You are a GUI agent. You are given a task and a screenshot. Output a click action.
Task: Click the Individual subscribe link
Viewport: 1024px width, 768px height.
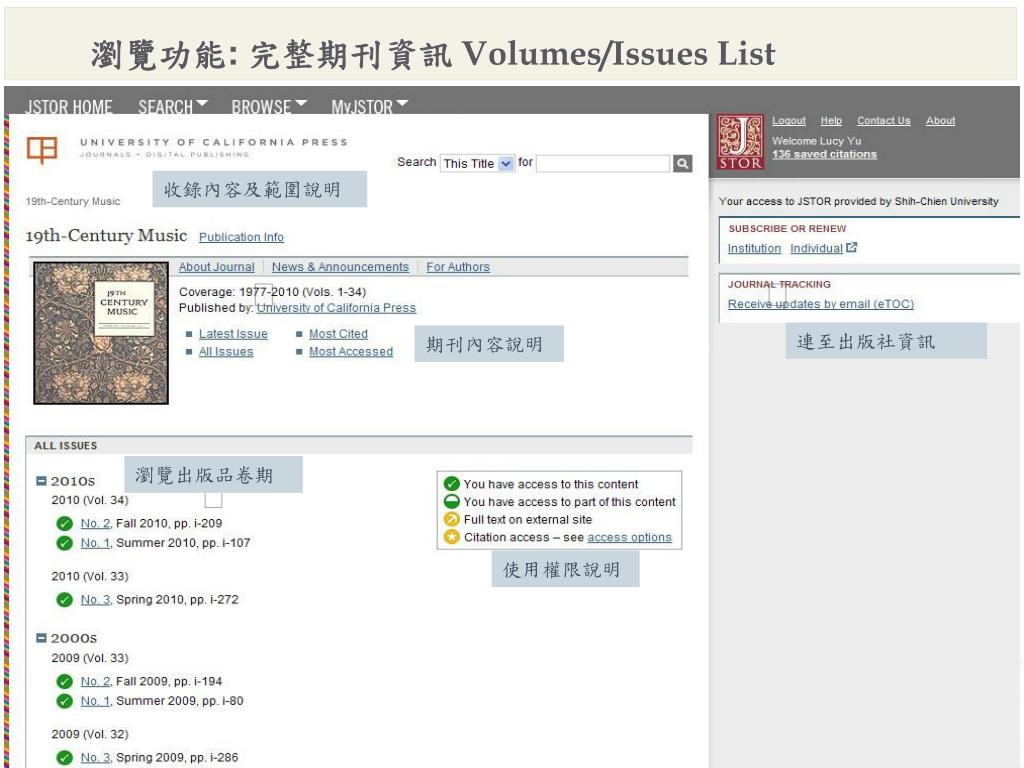816,248
